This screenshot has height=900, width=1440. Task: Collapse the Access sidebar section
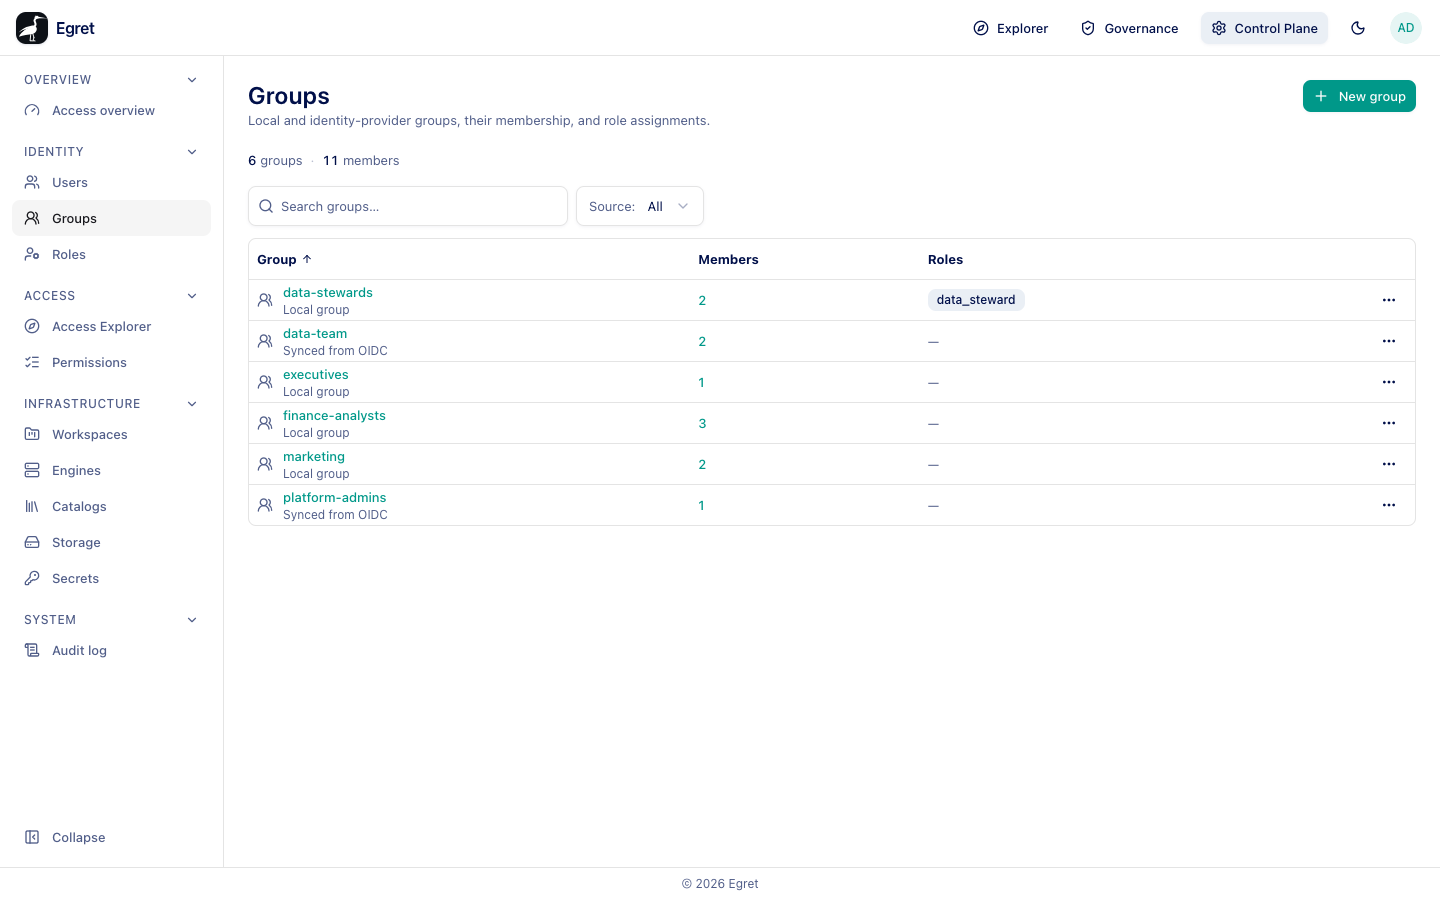click(192, 296)
